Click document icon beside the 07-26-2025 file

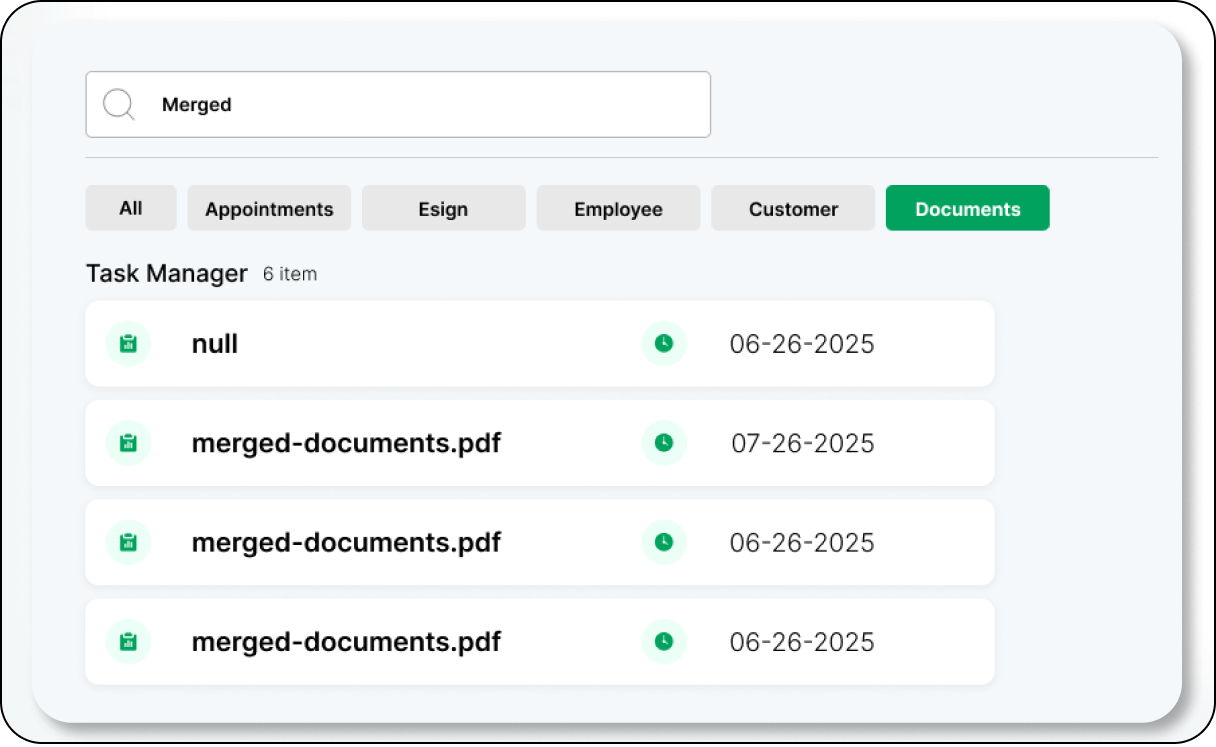pos(128,443)
